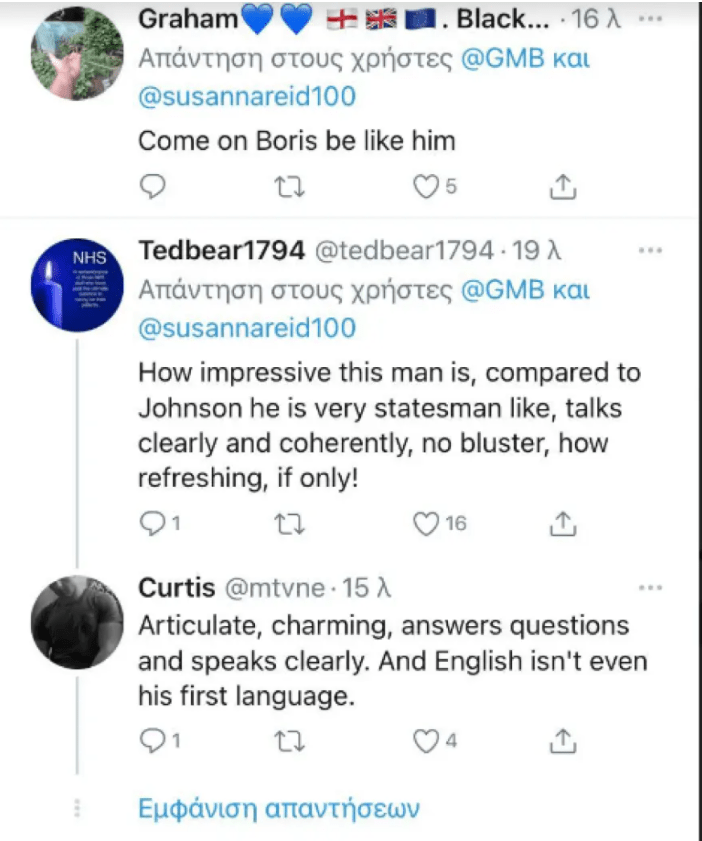Open more options for Tedbear1794's tweet
The image size is (702, 841).
pos(650,249)
